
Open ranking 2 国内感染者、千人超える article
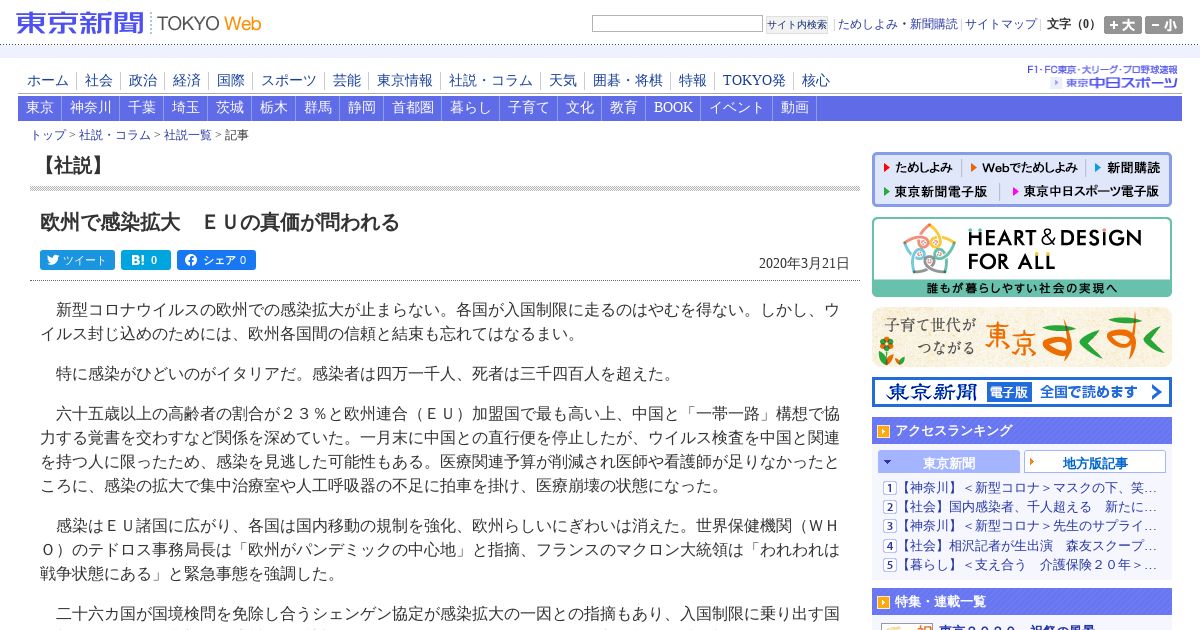pos(1029,507)
